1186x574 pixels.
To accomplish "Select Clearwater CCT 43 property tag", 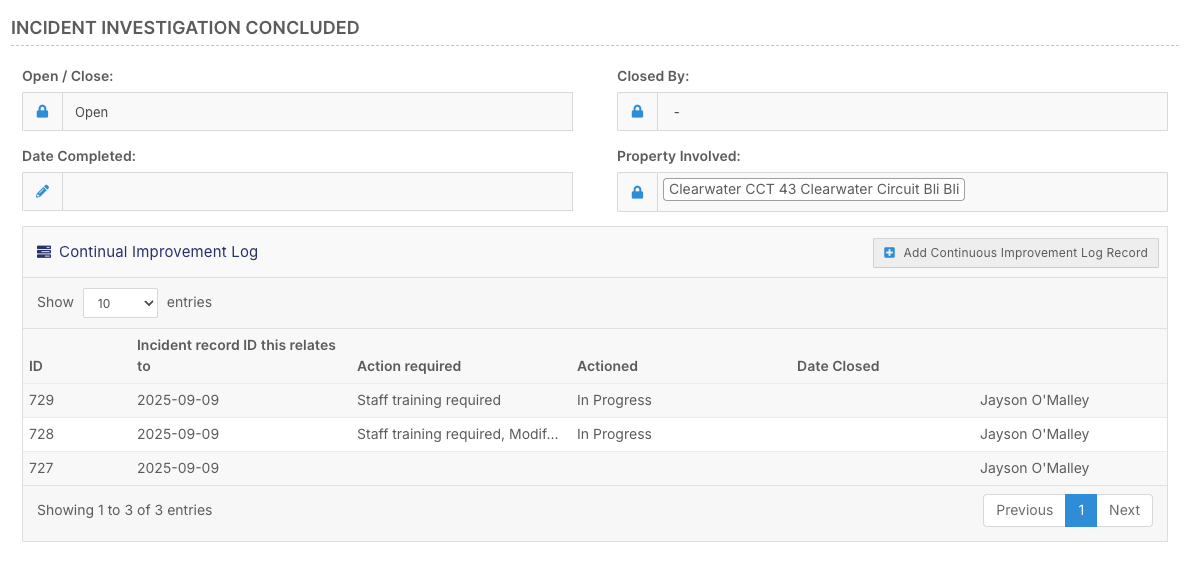I will tap(813, 189).
